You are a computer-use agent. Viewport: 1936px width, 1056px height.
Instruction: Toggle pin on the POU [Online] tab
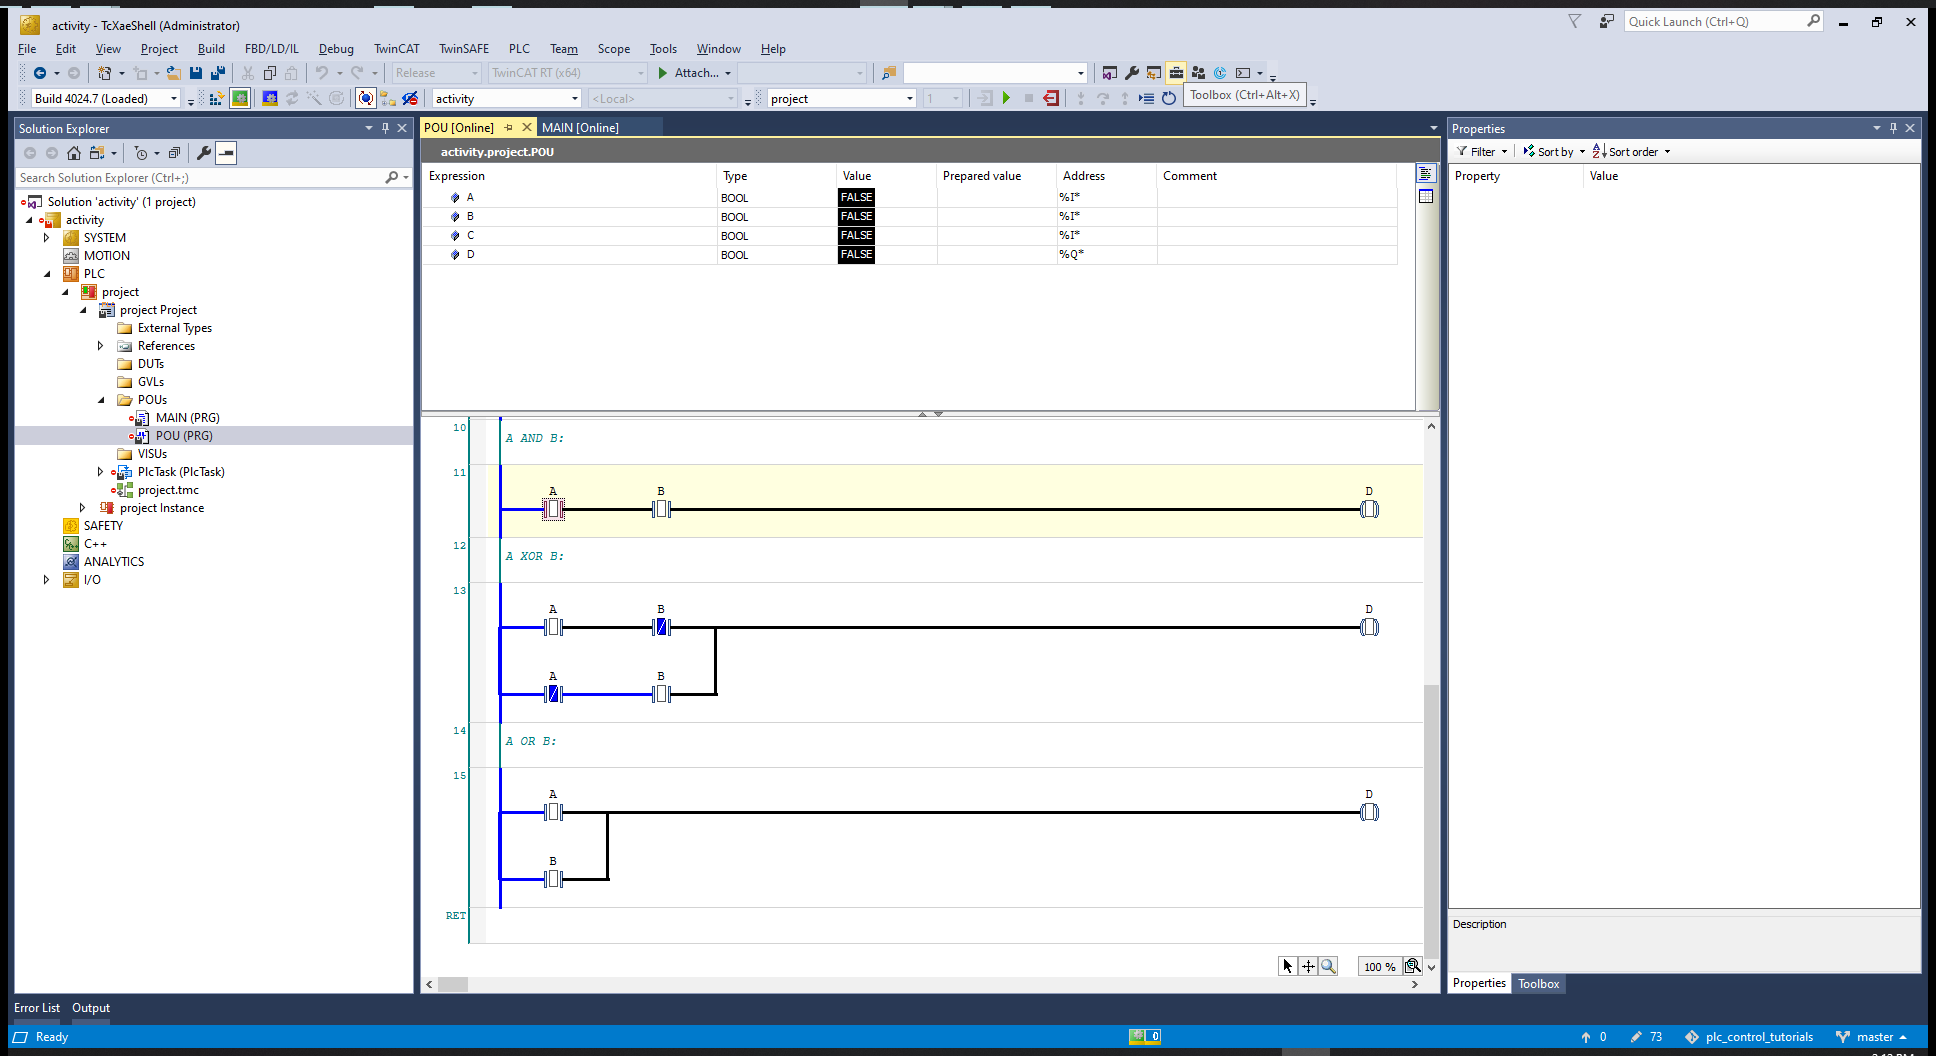coord(508,128)
